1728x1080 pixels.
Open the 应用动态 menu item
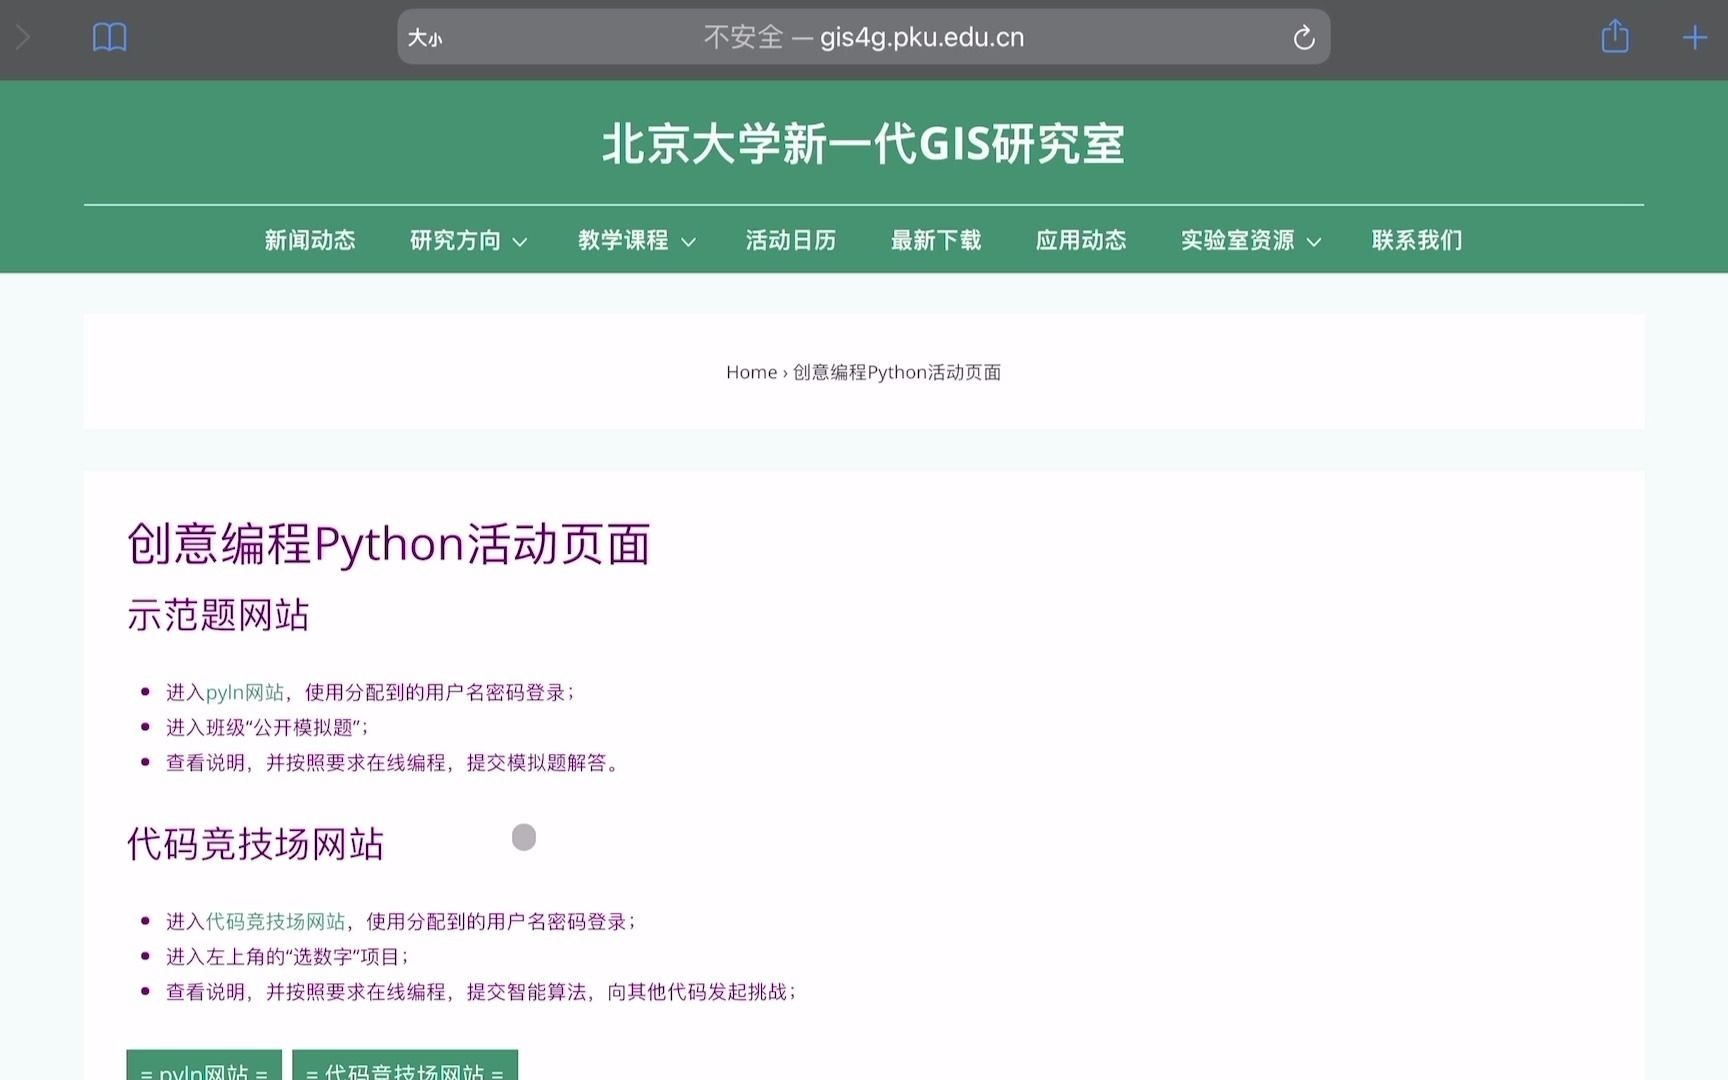pos(1081,240)
